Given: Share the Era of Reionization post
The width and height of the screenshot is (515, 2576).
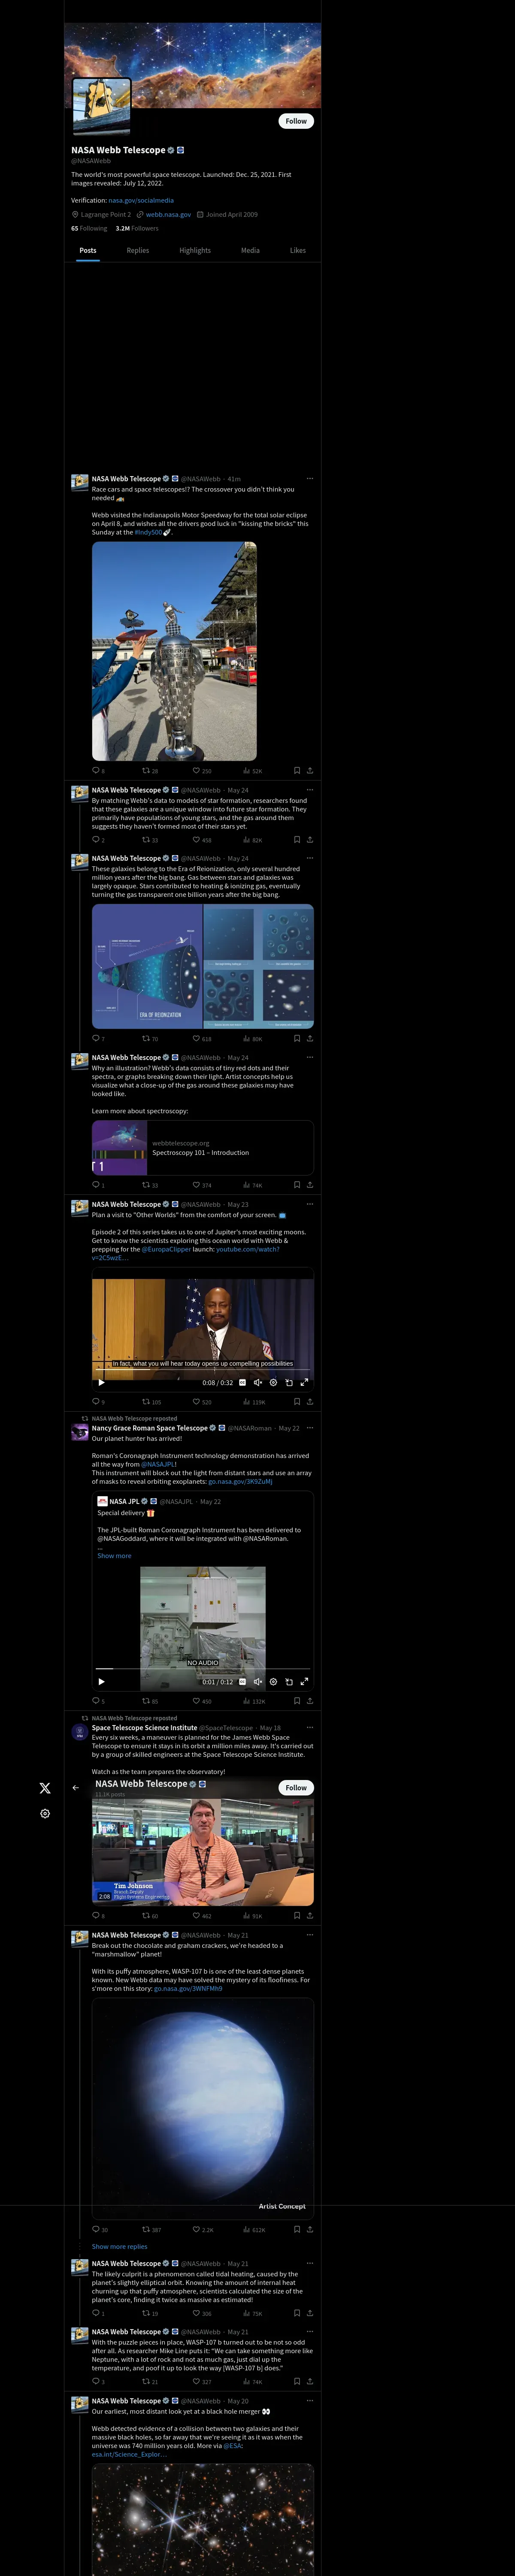Looking at the screenshot, I should [x=310, y=1038].
